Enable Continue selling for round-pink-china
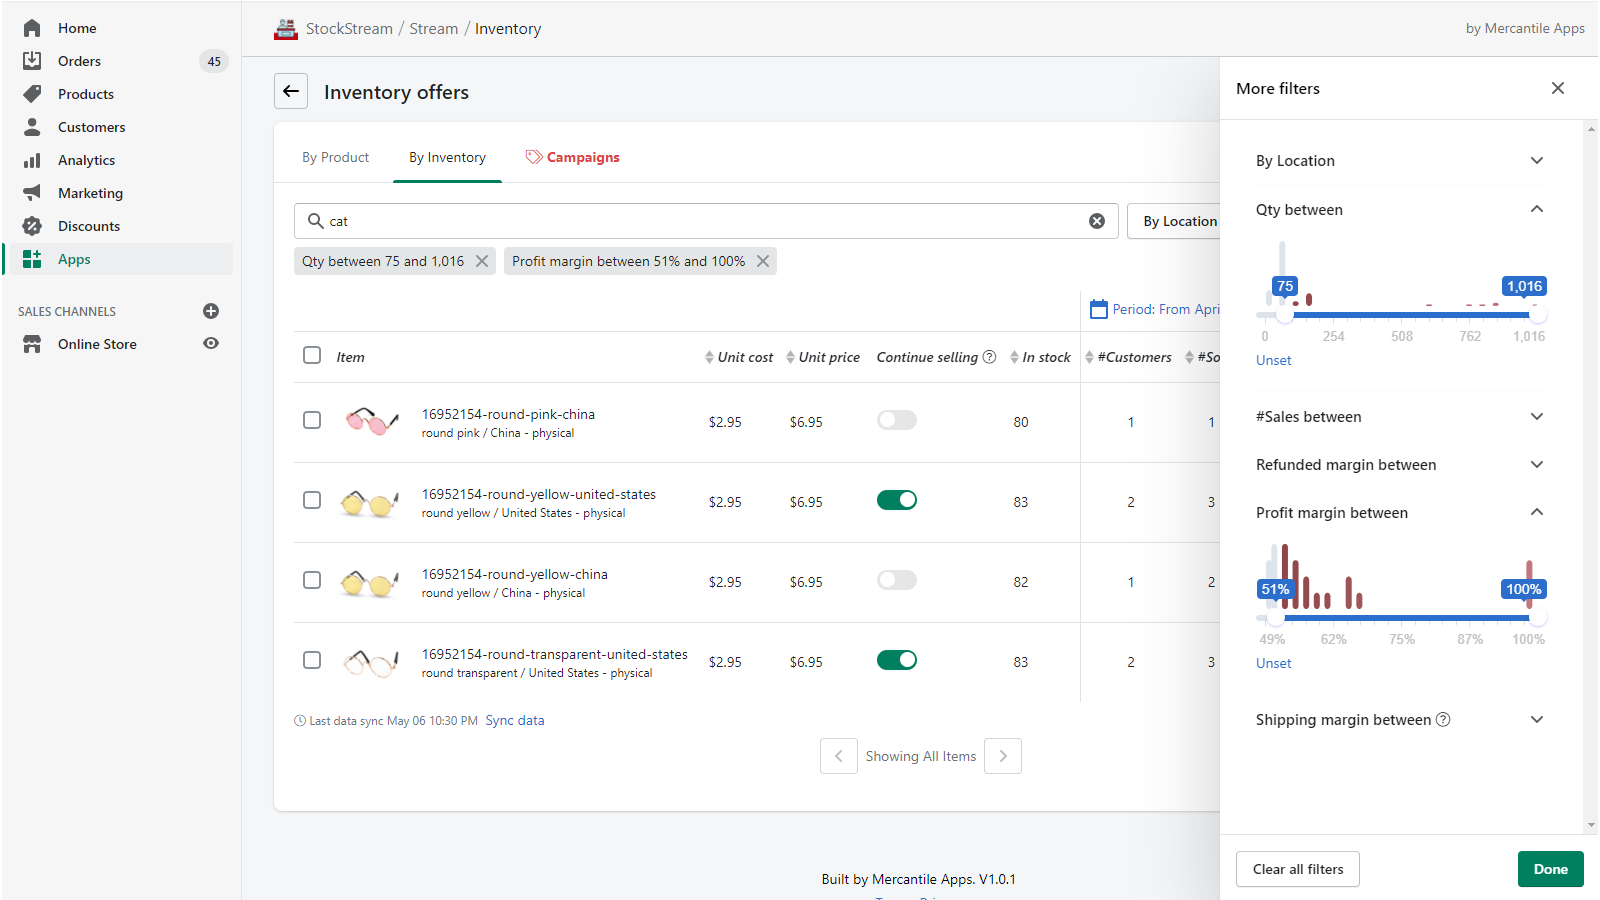Image resolution: width=1600 pixels, height=900 pixels. 896,420
